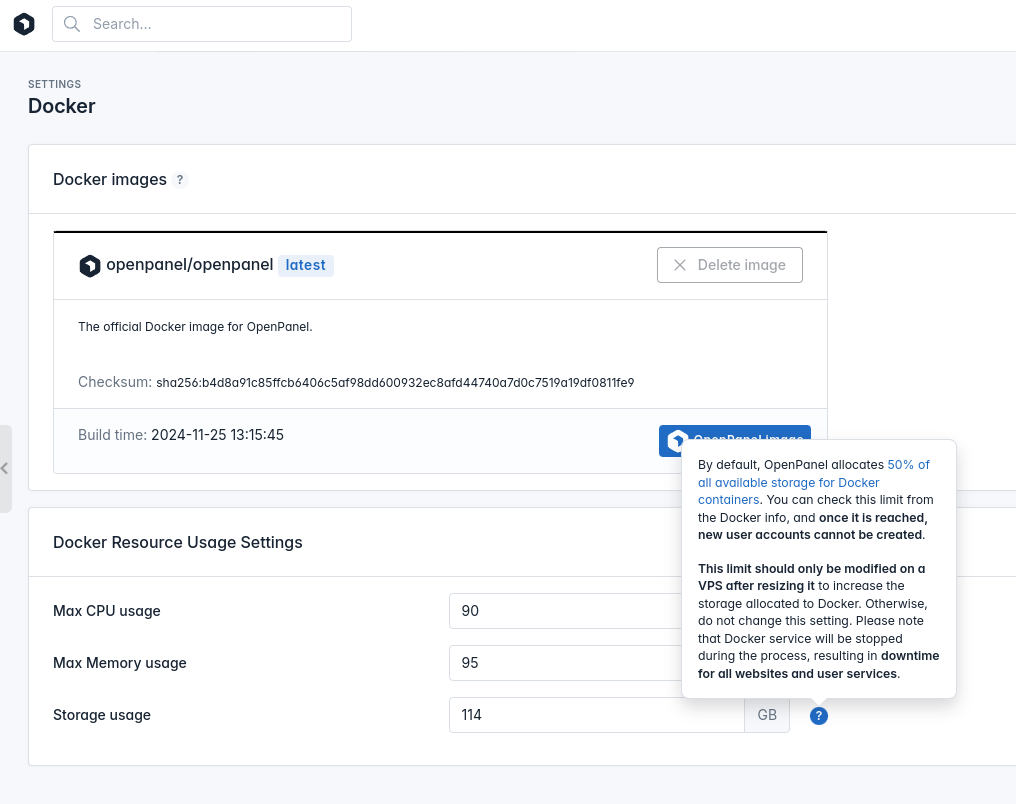Click the Max CPU usage label
Viewport: 1016px width, 804px height.
pos(107,611)
